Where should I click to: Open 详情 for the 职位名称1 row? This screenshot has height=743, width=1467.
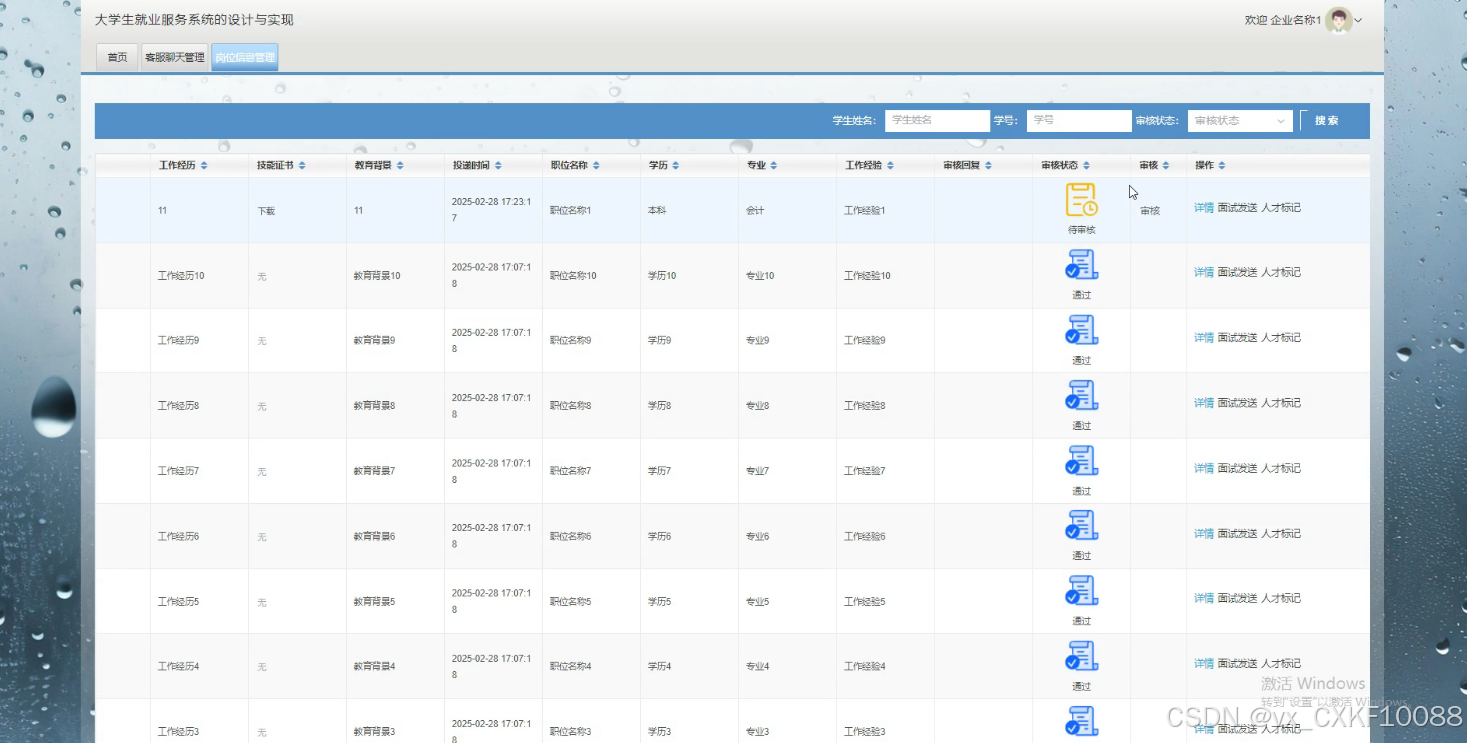[x=1204, y=207]
